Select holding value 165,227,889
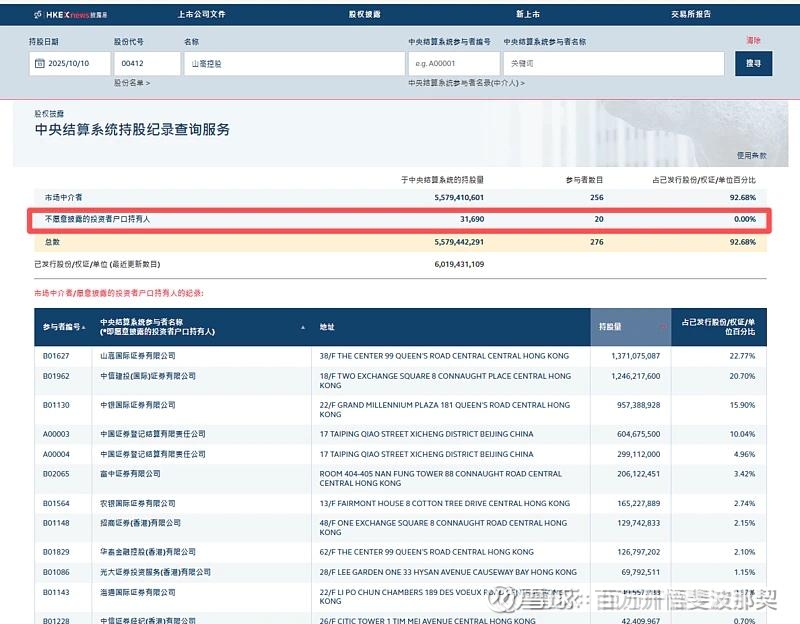 638,503
